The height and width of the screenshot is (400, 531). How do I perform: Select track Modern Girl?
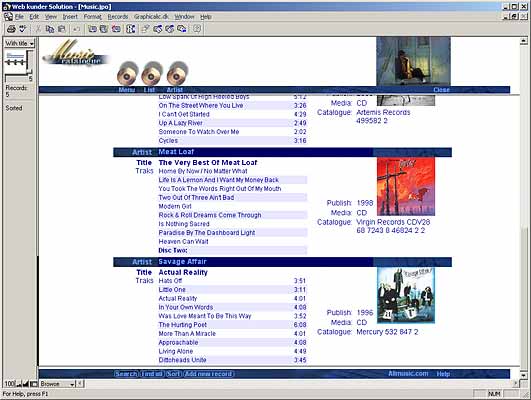tap(175, 206)
